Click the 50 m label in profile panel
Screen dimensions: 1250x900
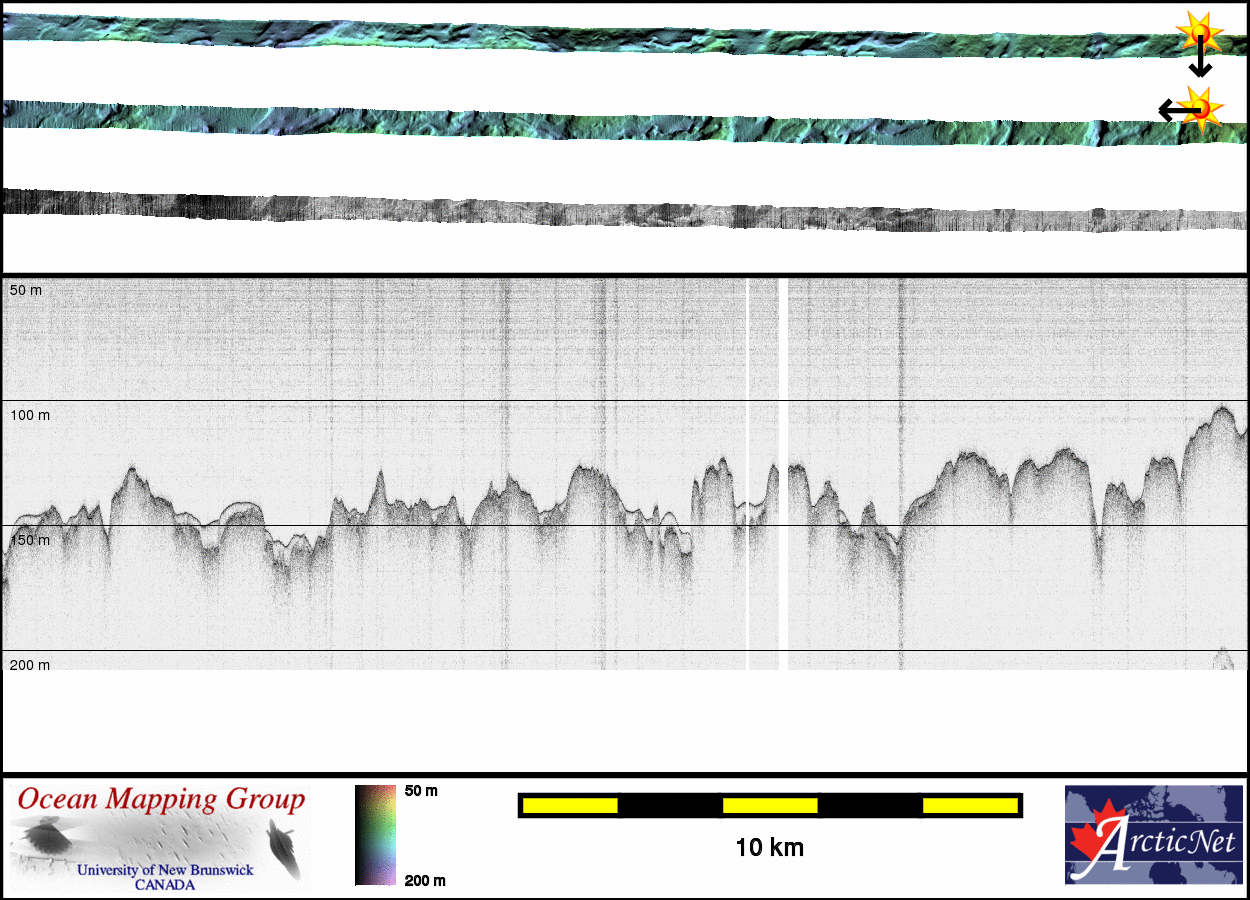pos(26,290)
